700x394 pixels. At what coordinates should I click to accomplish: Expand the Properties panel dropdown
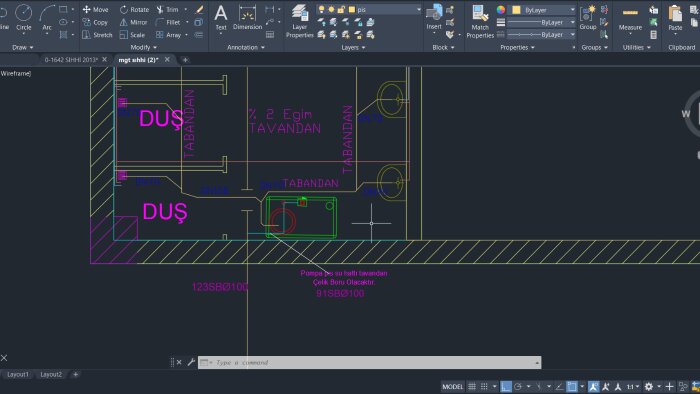coord(517,47)
